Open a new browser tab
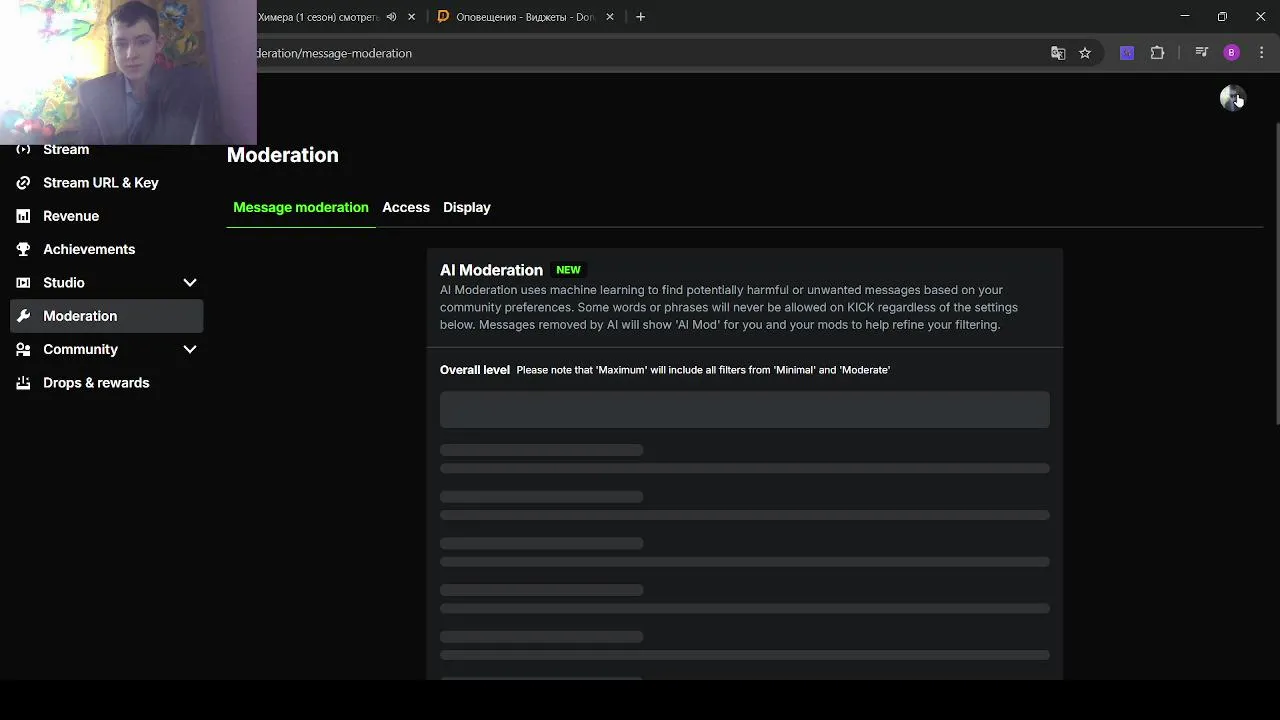This screenshot has width=1280, height=720. (641, 17)
